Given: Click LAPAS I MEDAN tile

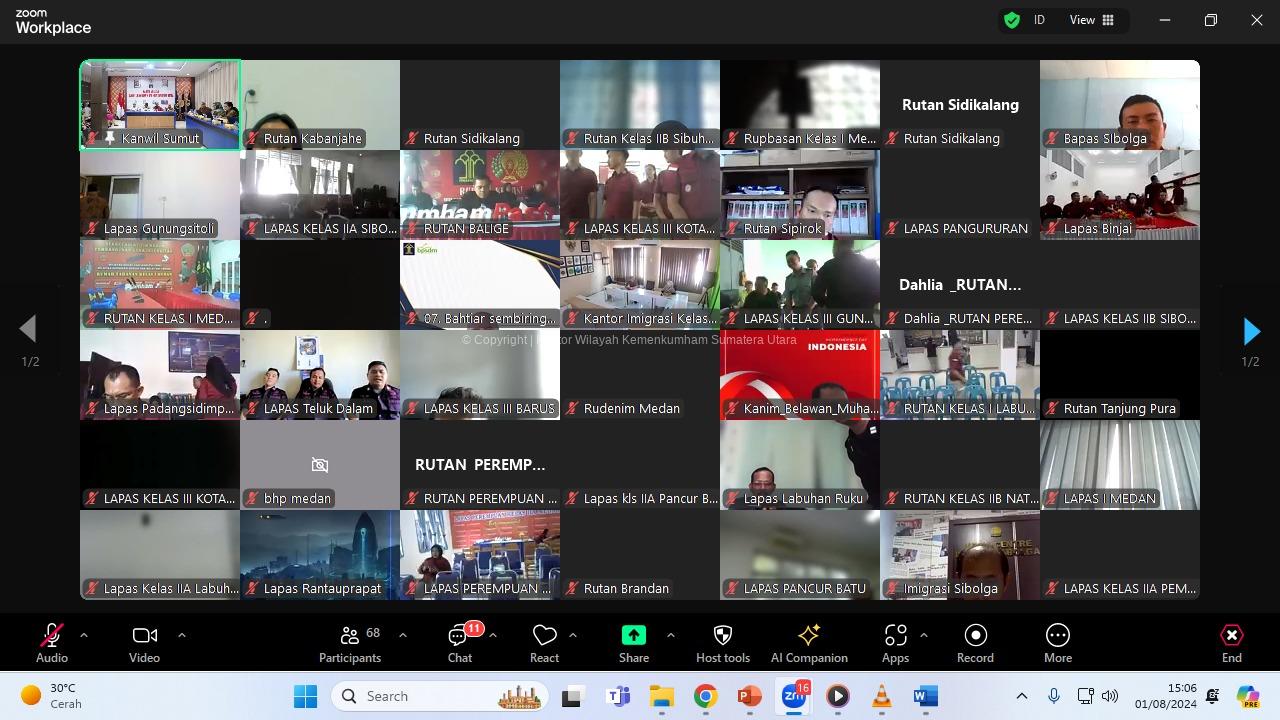Looking at the screenshot, I should tap(1120, 465).
